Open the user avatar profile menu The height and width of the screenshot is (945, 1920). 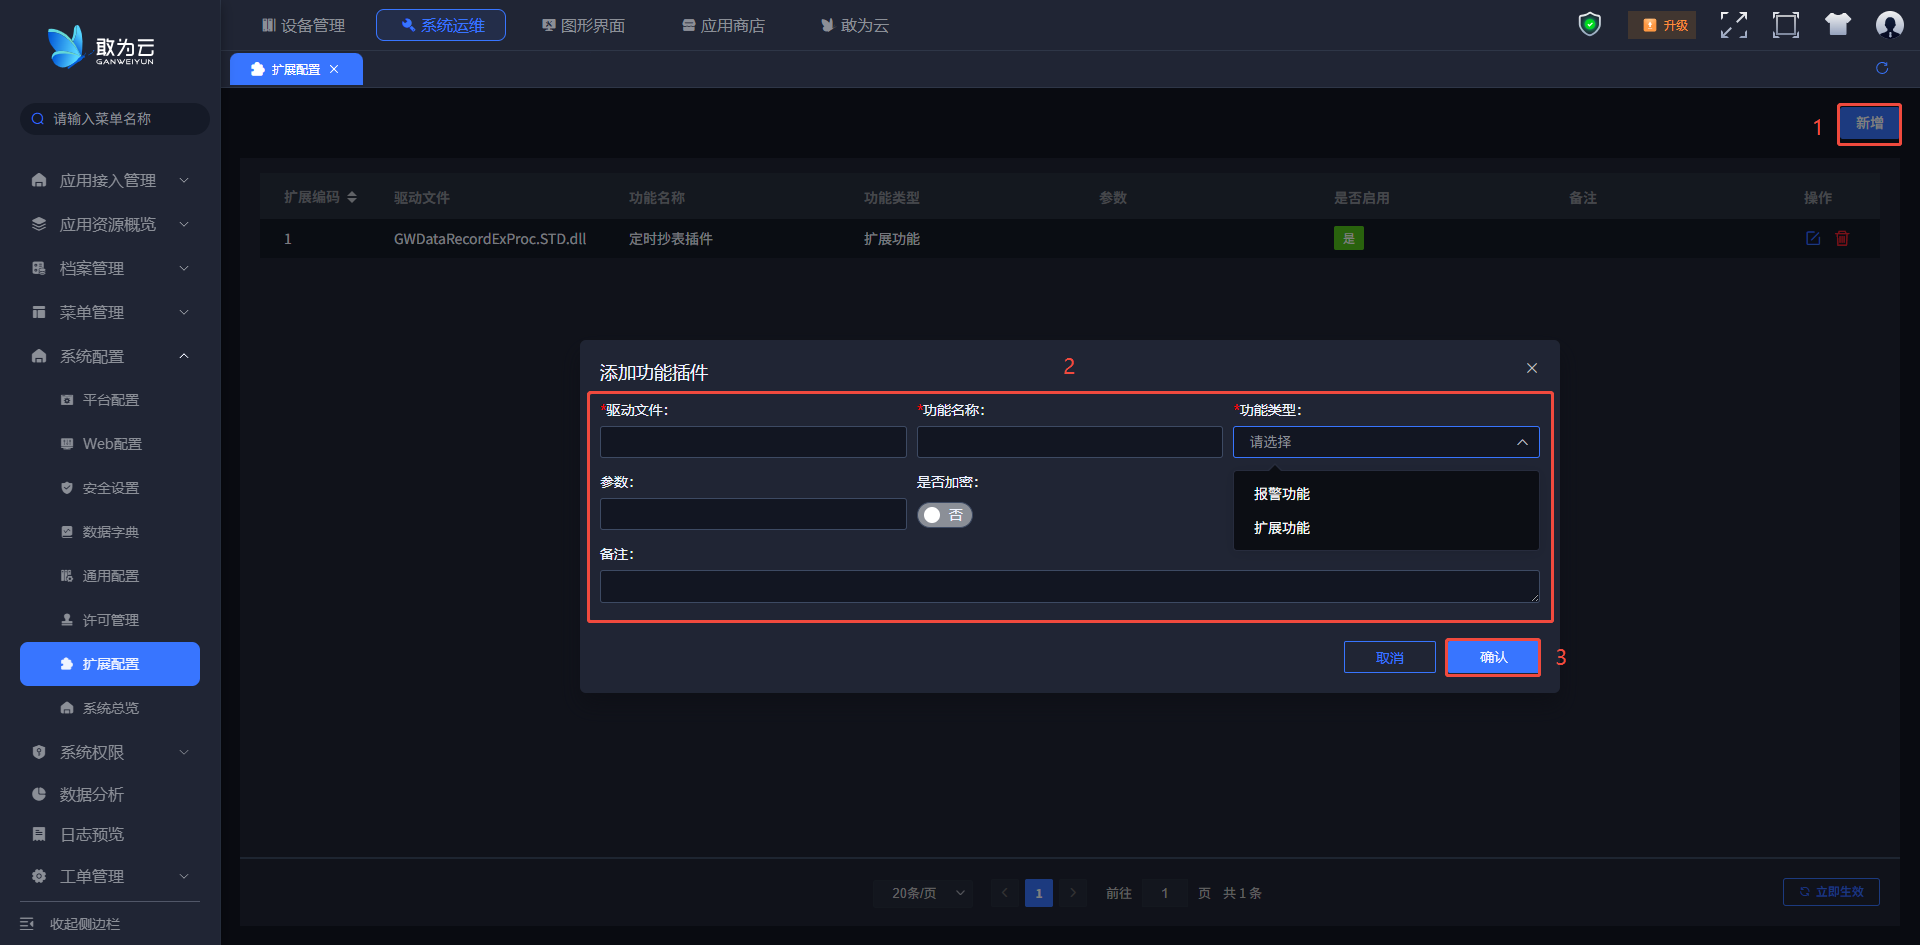pyautogui.click(x=1889, y=25)
